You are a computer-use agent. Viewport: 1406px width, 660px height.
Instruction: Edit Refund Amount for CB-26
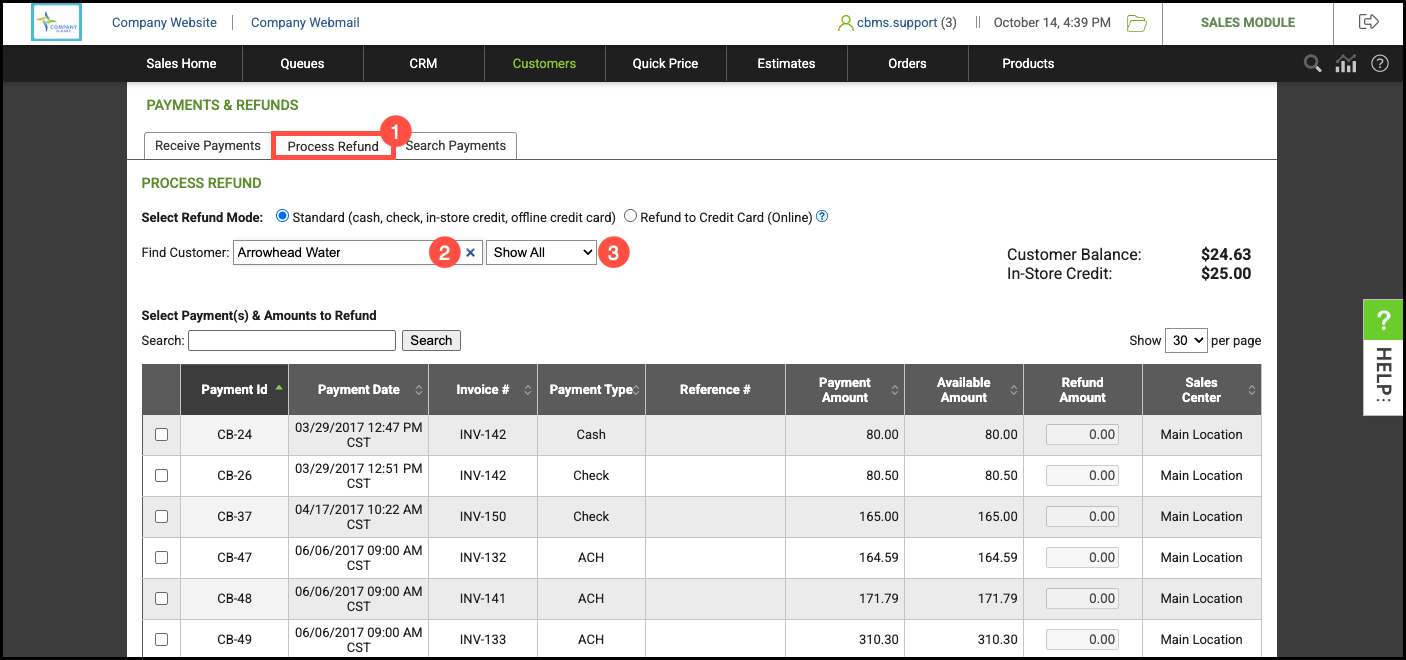[1082, 476]
